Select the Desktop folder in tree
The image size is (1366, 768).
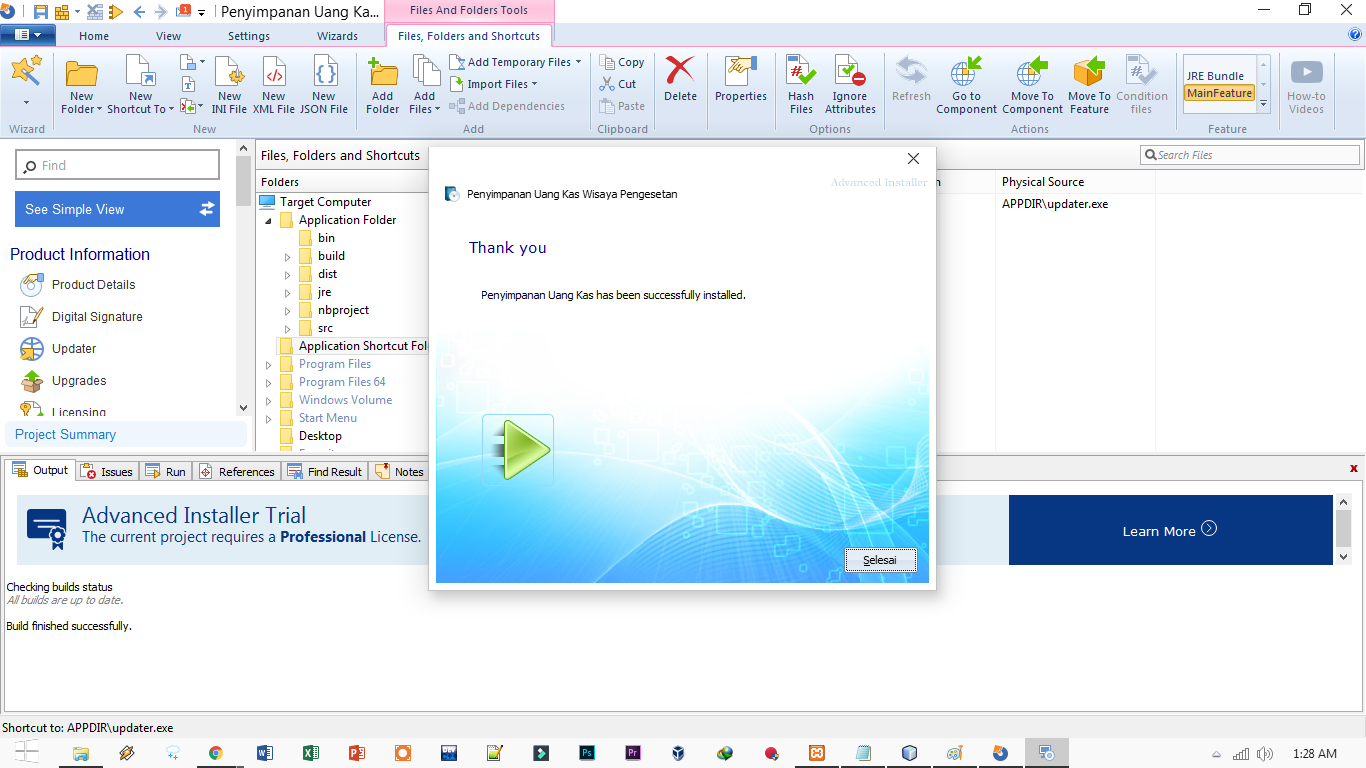click(311, 436)
